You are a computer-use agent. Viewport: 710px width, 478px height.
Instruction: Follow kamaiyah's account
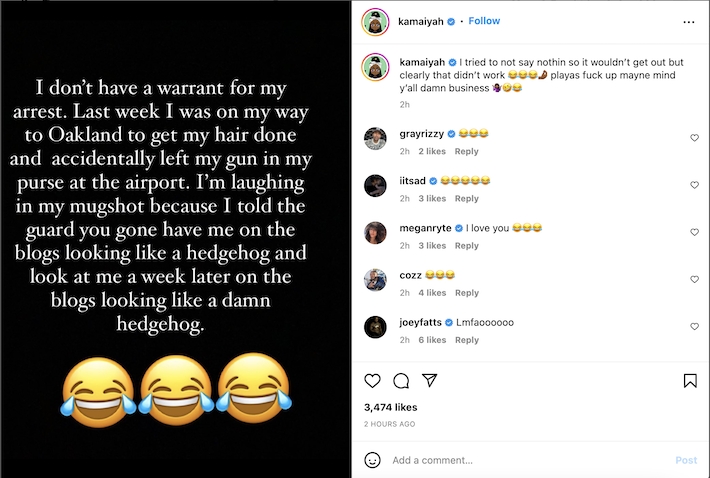[x=484, y=21]
